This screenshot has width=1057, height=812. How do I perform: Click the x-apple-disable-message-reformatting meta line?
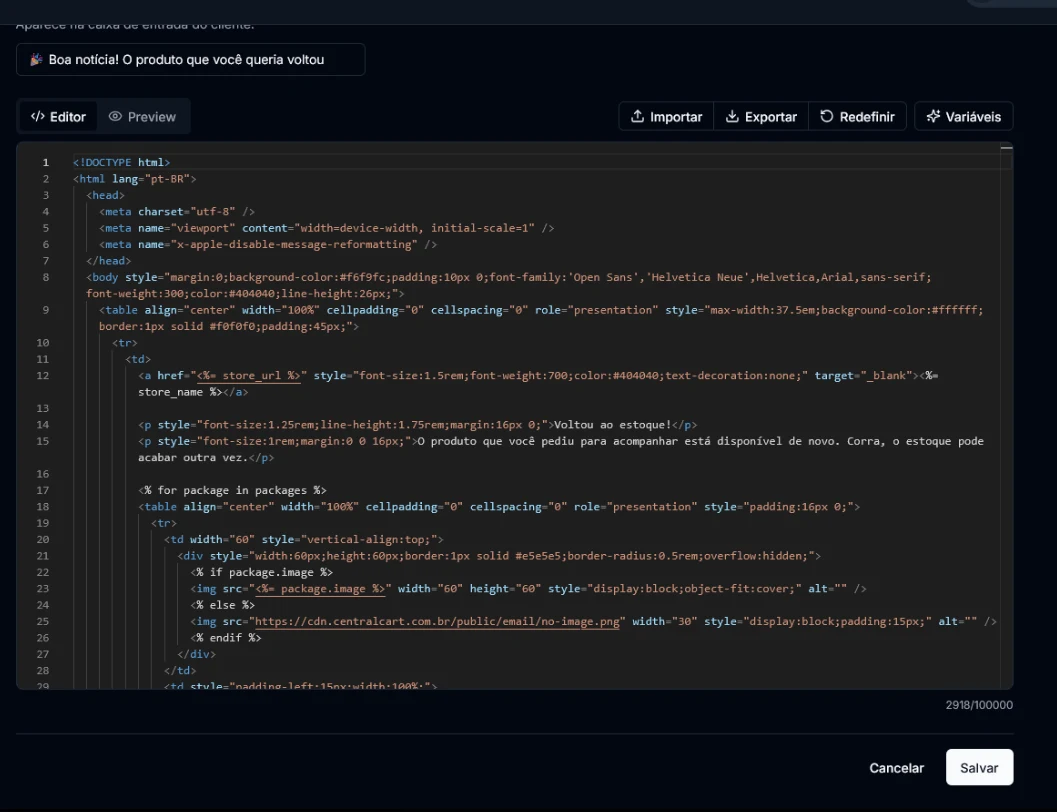(268, 244)
